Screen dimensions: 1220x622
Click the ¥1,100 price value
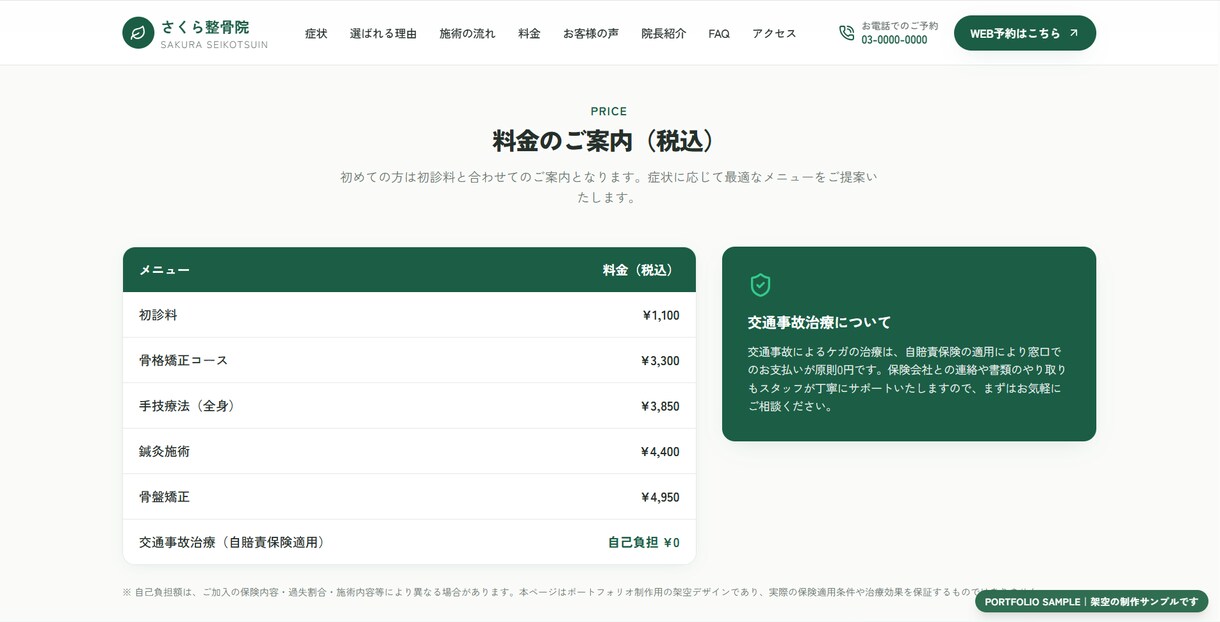click(x=661, y=315)
